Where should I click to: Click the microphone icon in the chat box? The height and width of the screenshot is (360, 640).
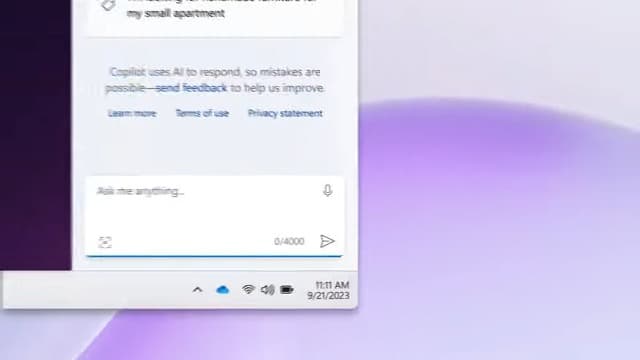[x=327, y=191]
